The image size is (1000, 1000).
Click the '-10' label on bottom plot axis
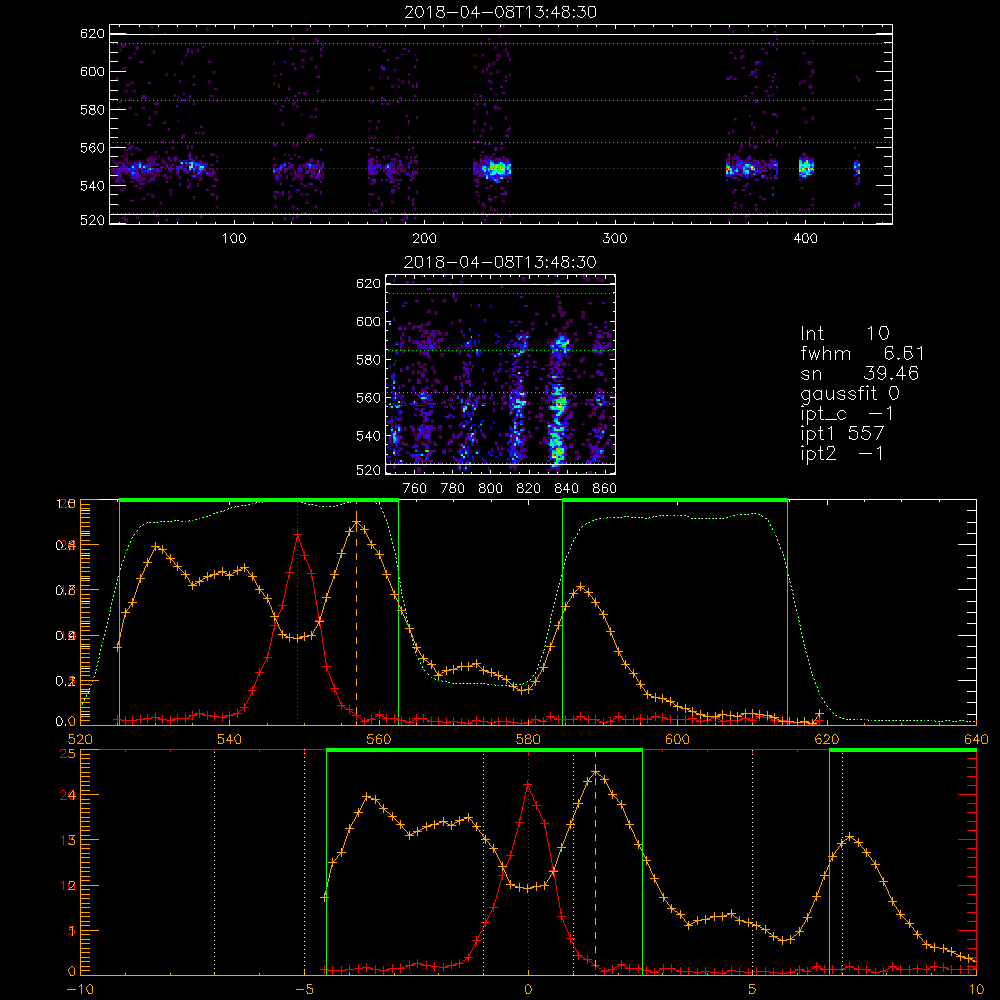[80, 989]
